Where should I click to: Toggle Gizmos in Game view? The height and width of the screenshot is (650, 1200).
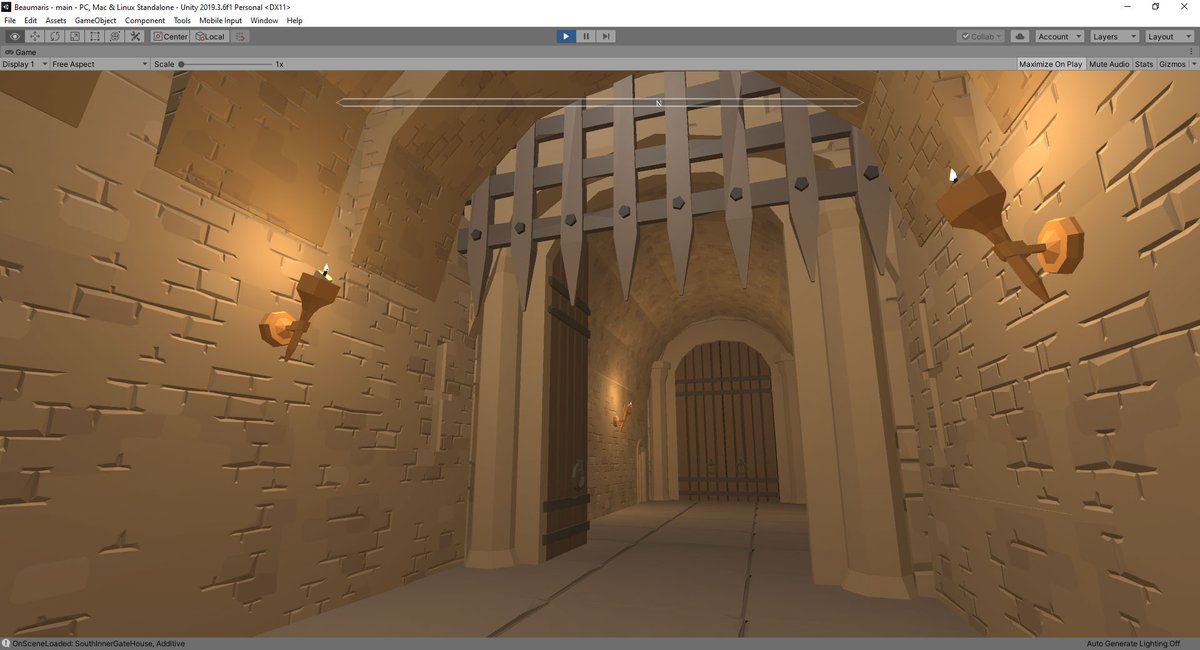1171,64
